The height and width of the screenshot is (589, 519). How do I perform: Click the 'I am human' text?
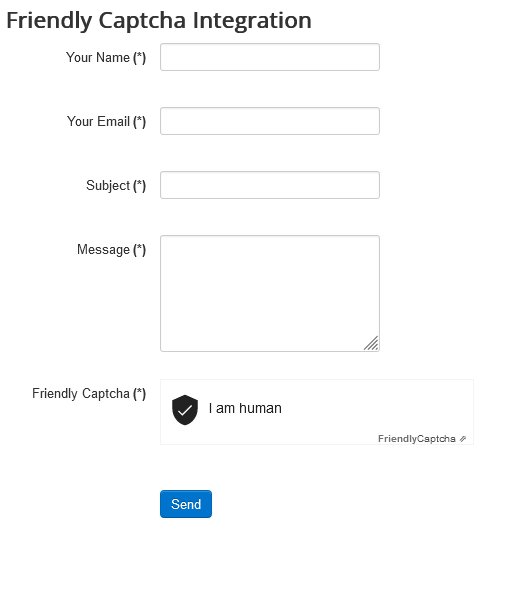245,408
